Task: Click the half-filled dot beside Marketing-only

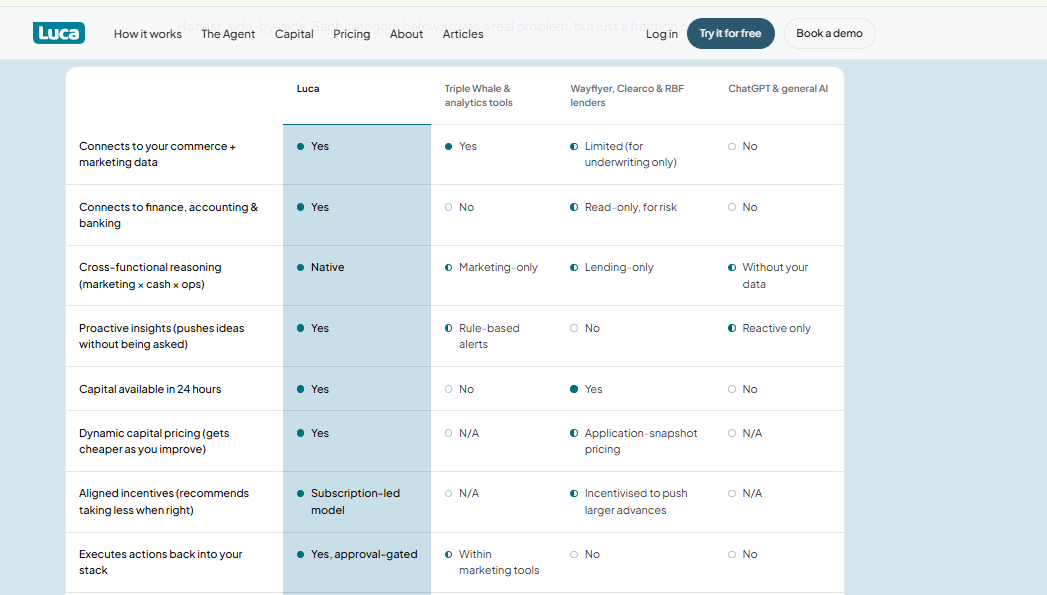Action: coord(449,268)
